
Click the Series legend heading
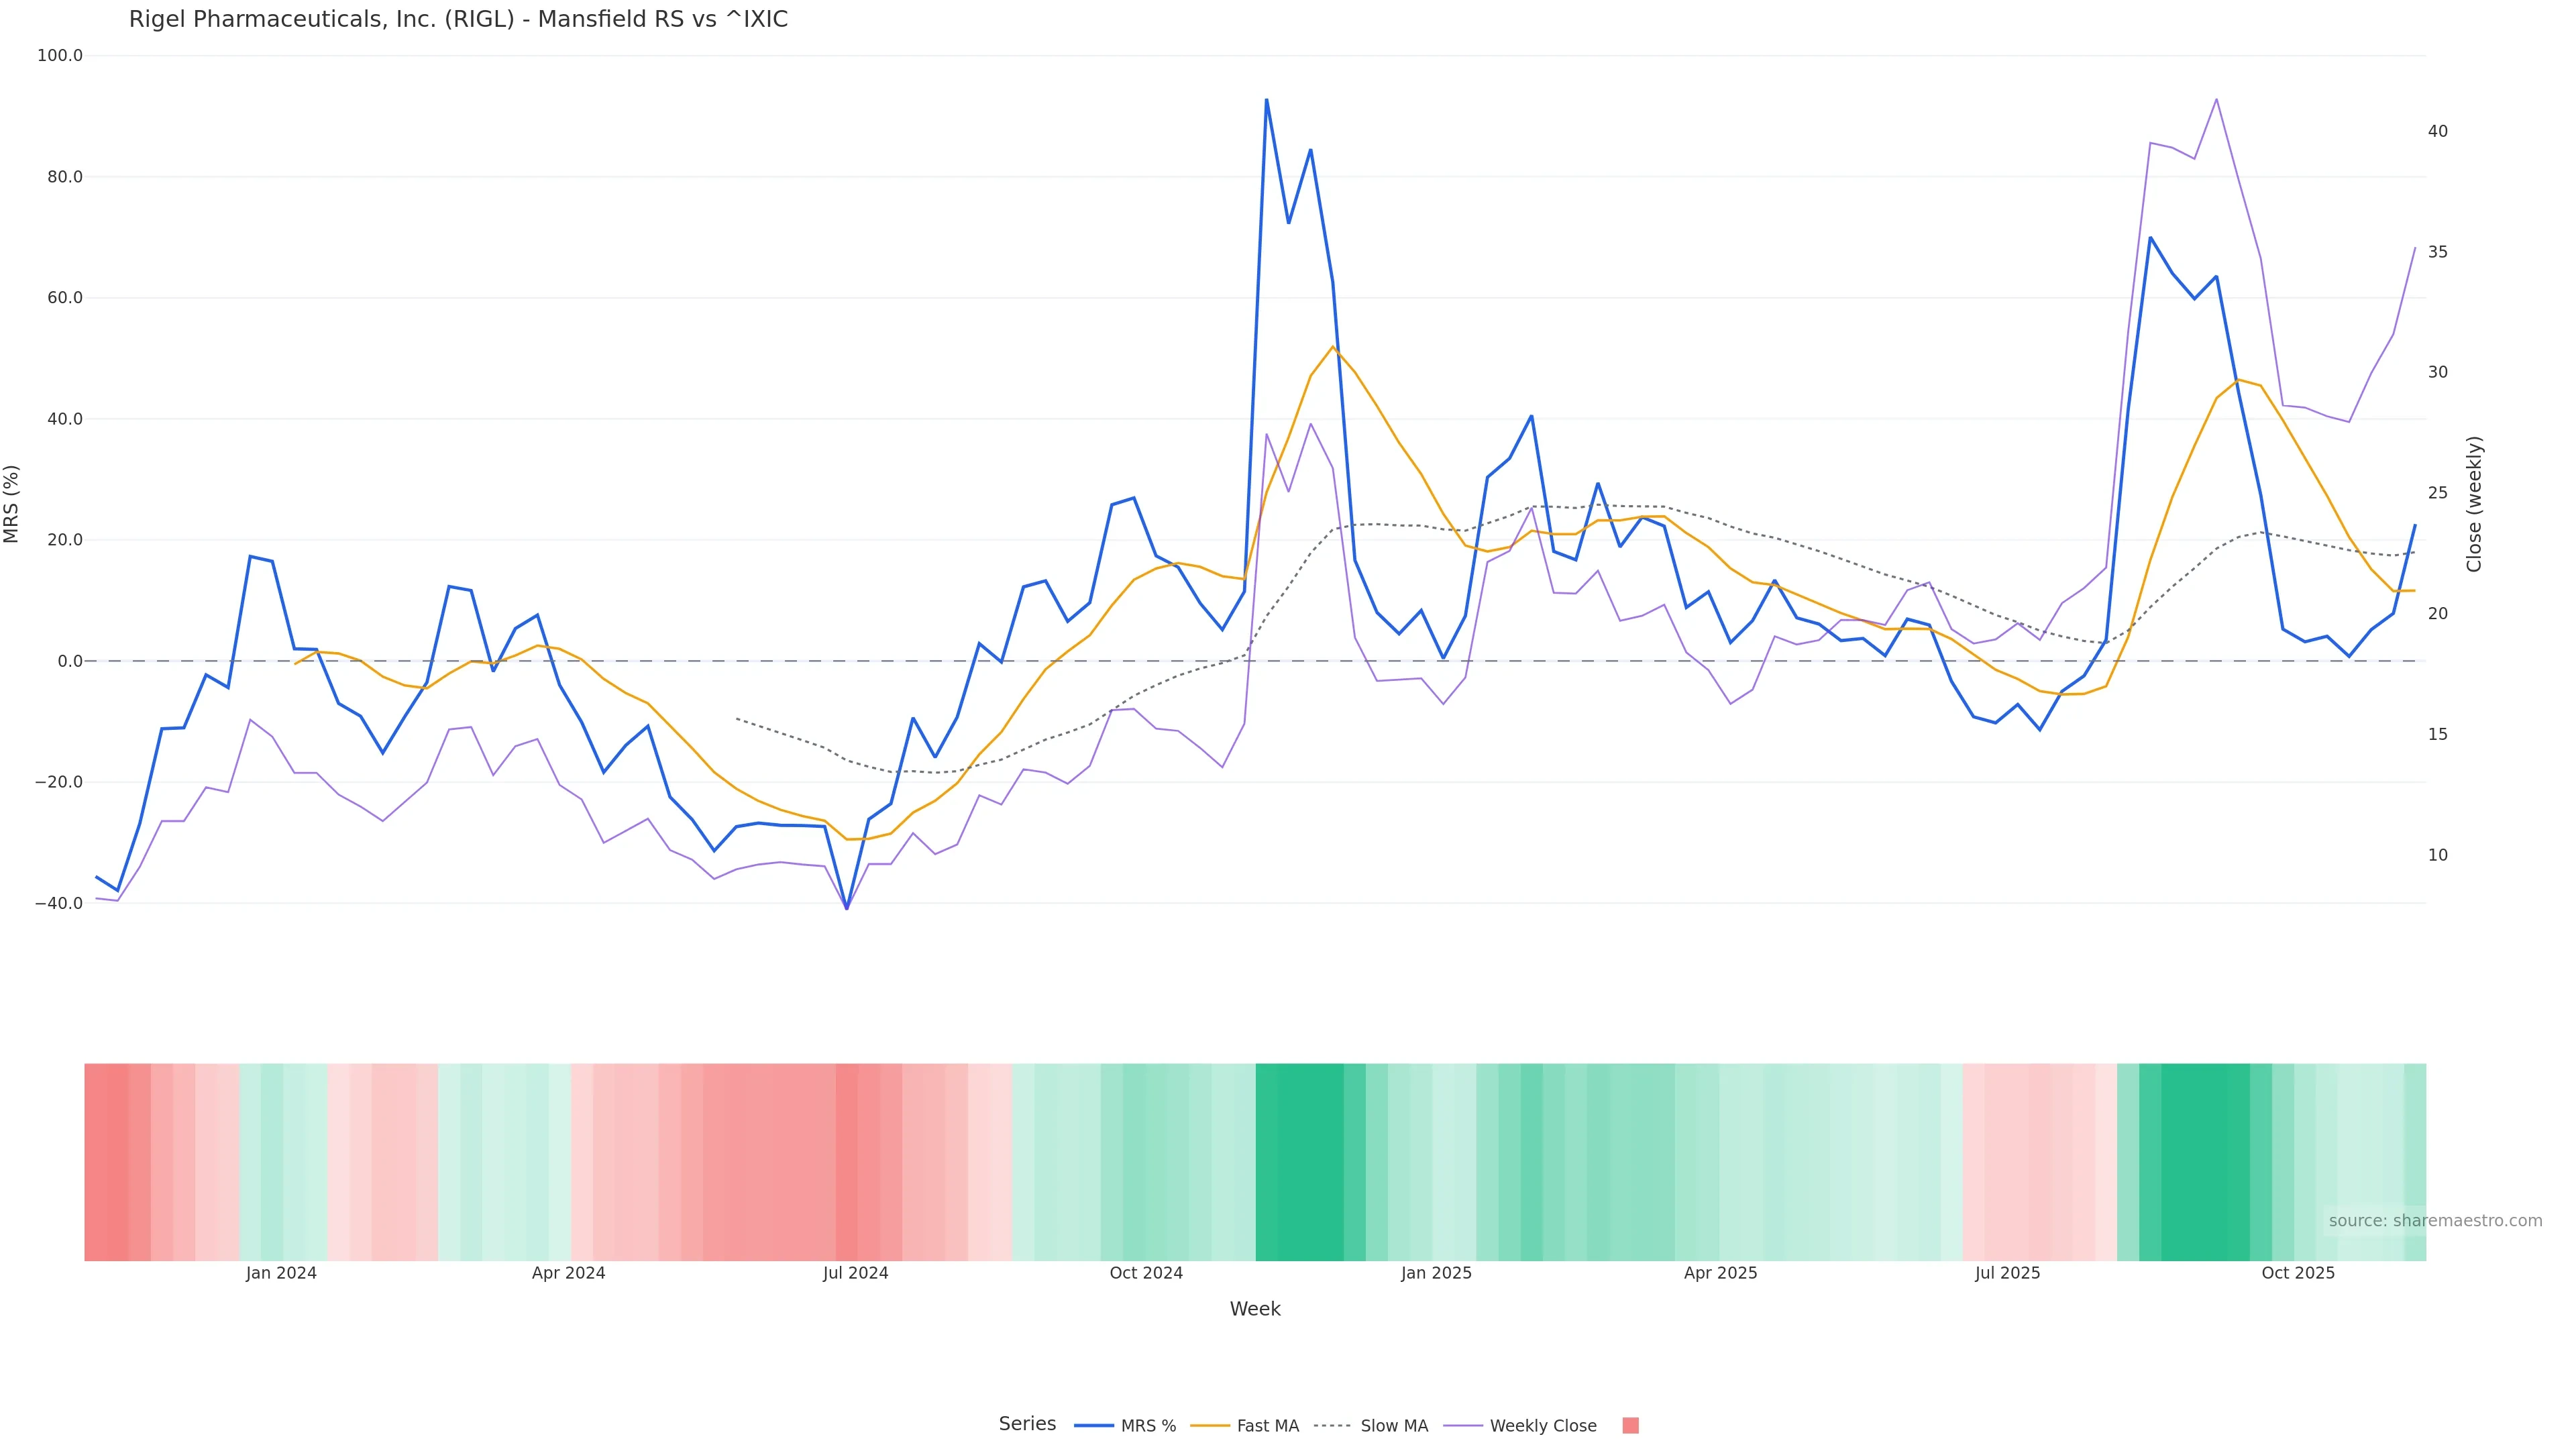[1027, 1424]
